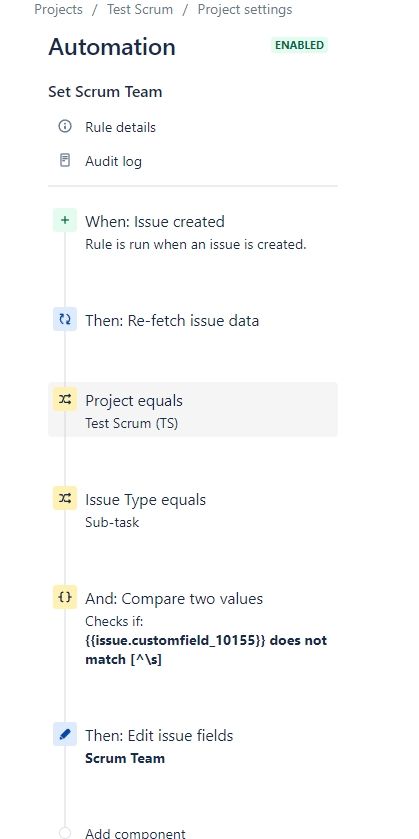Open Test Scrum breadcrumb link
The width and height of the screenshot is (419, 839).
(140, 10)
